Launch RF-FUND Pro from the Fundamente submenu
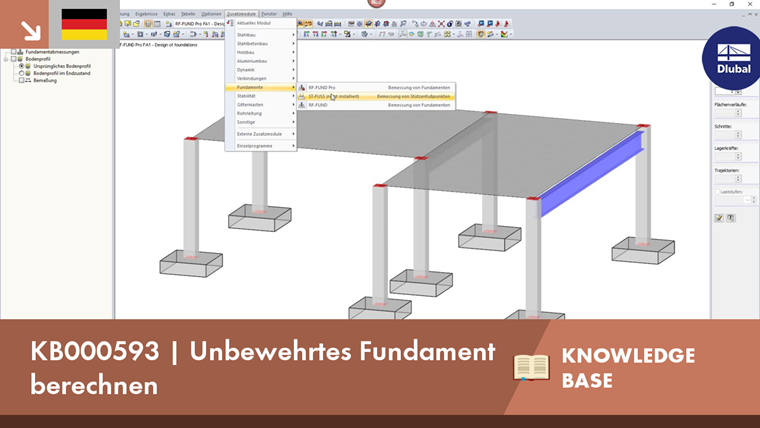The width and height of the screenshot is (760, 428). click(x=376, y=88)
